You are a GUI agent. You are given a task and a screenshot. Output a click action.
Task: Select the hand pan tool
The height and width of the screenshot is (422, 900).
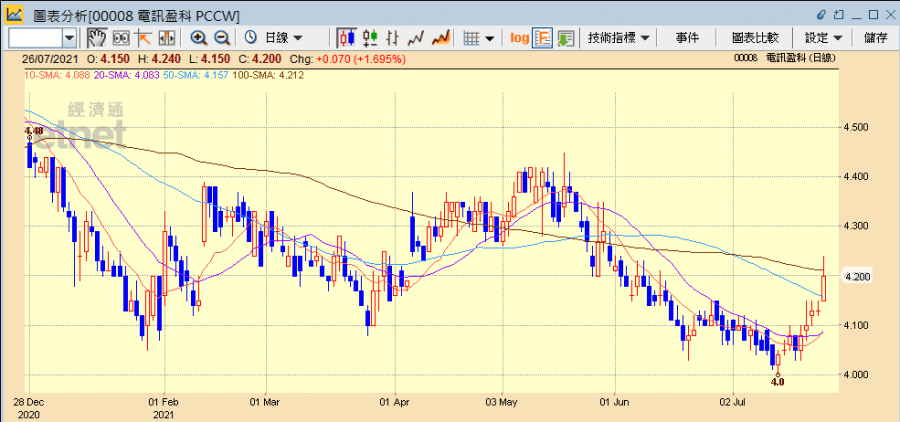pyautogui.click(x=96, y=37)
